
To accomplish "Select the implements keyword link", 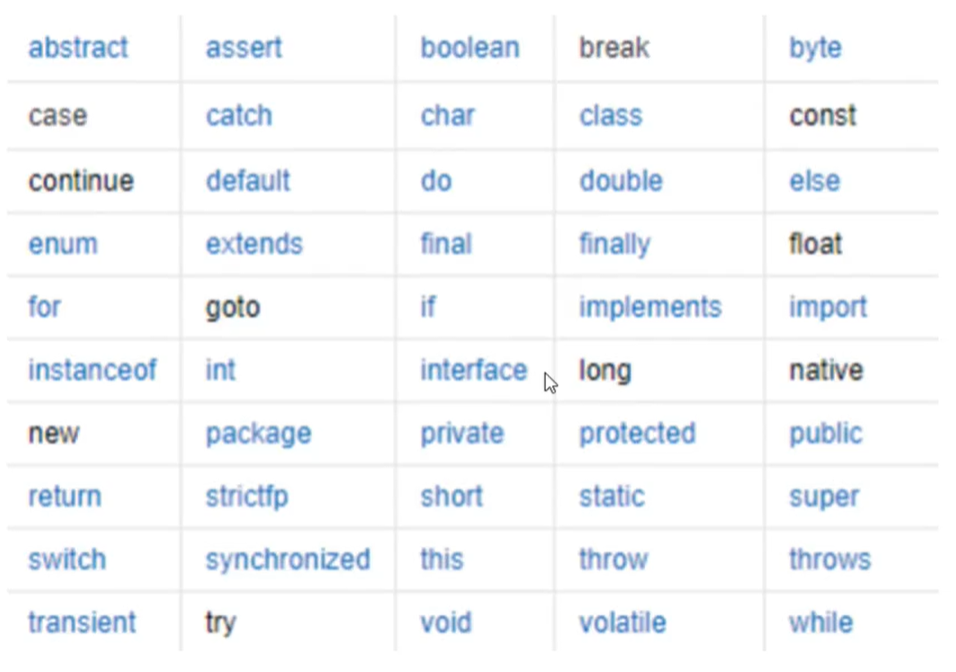I will pyautogui.click(x=651, y=308).
